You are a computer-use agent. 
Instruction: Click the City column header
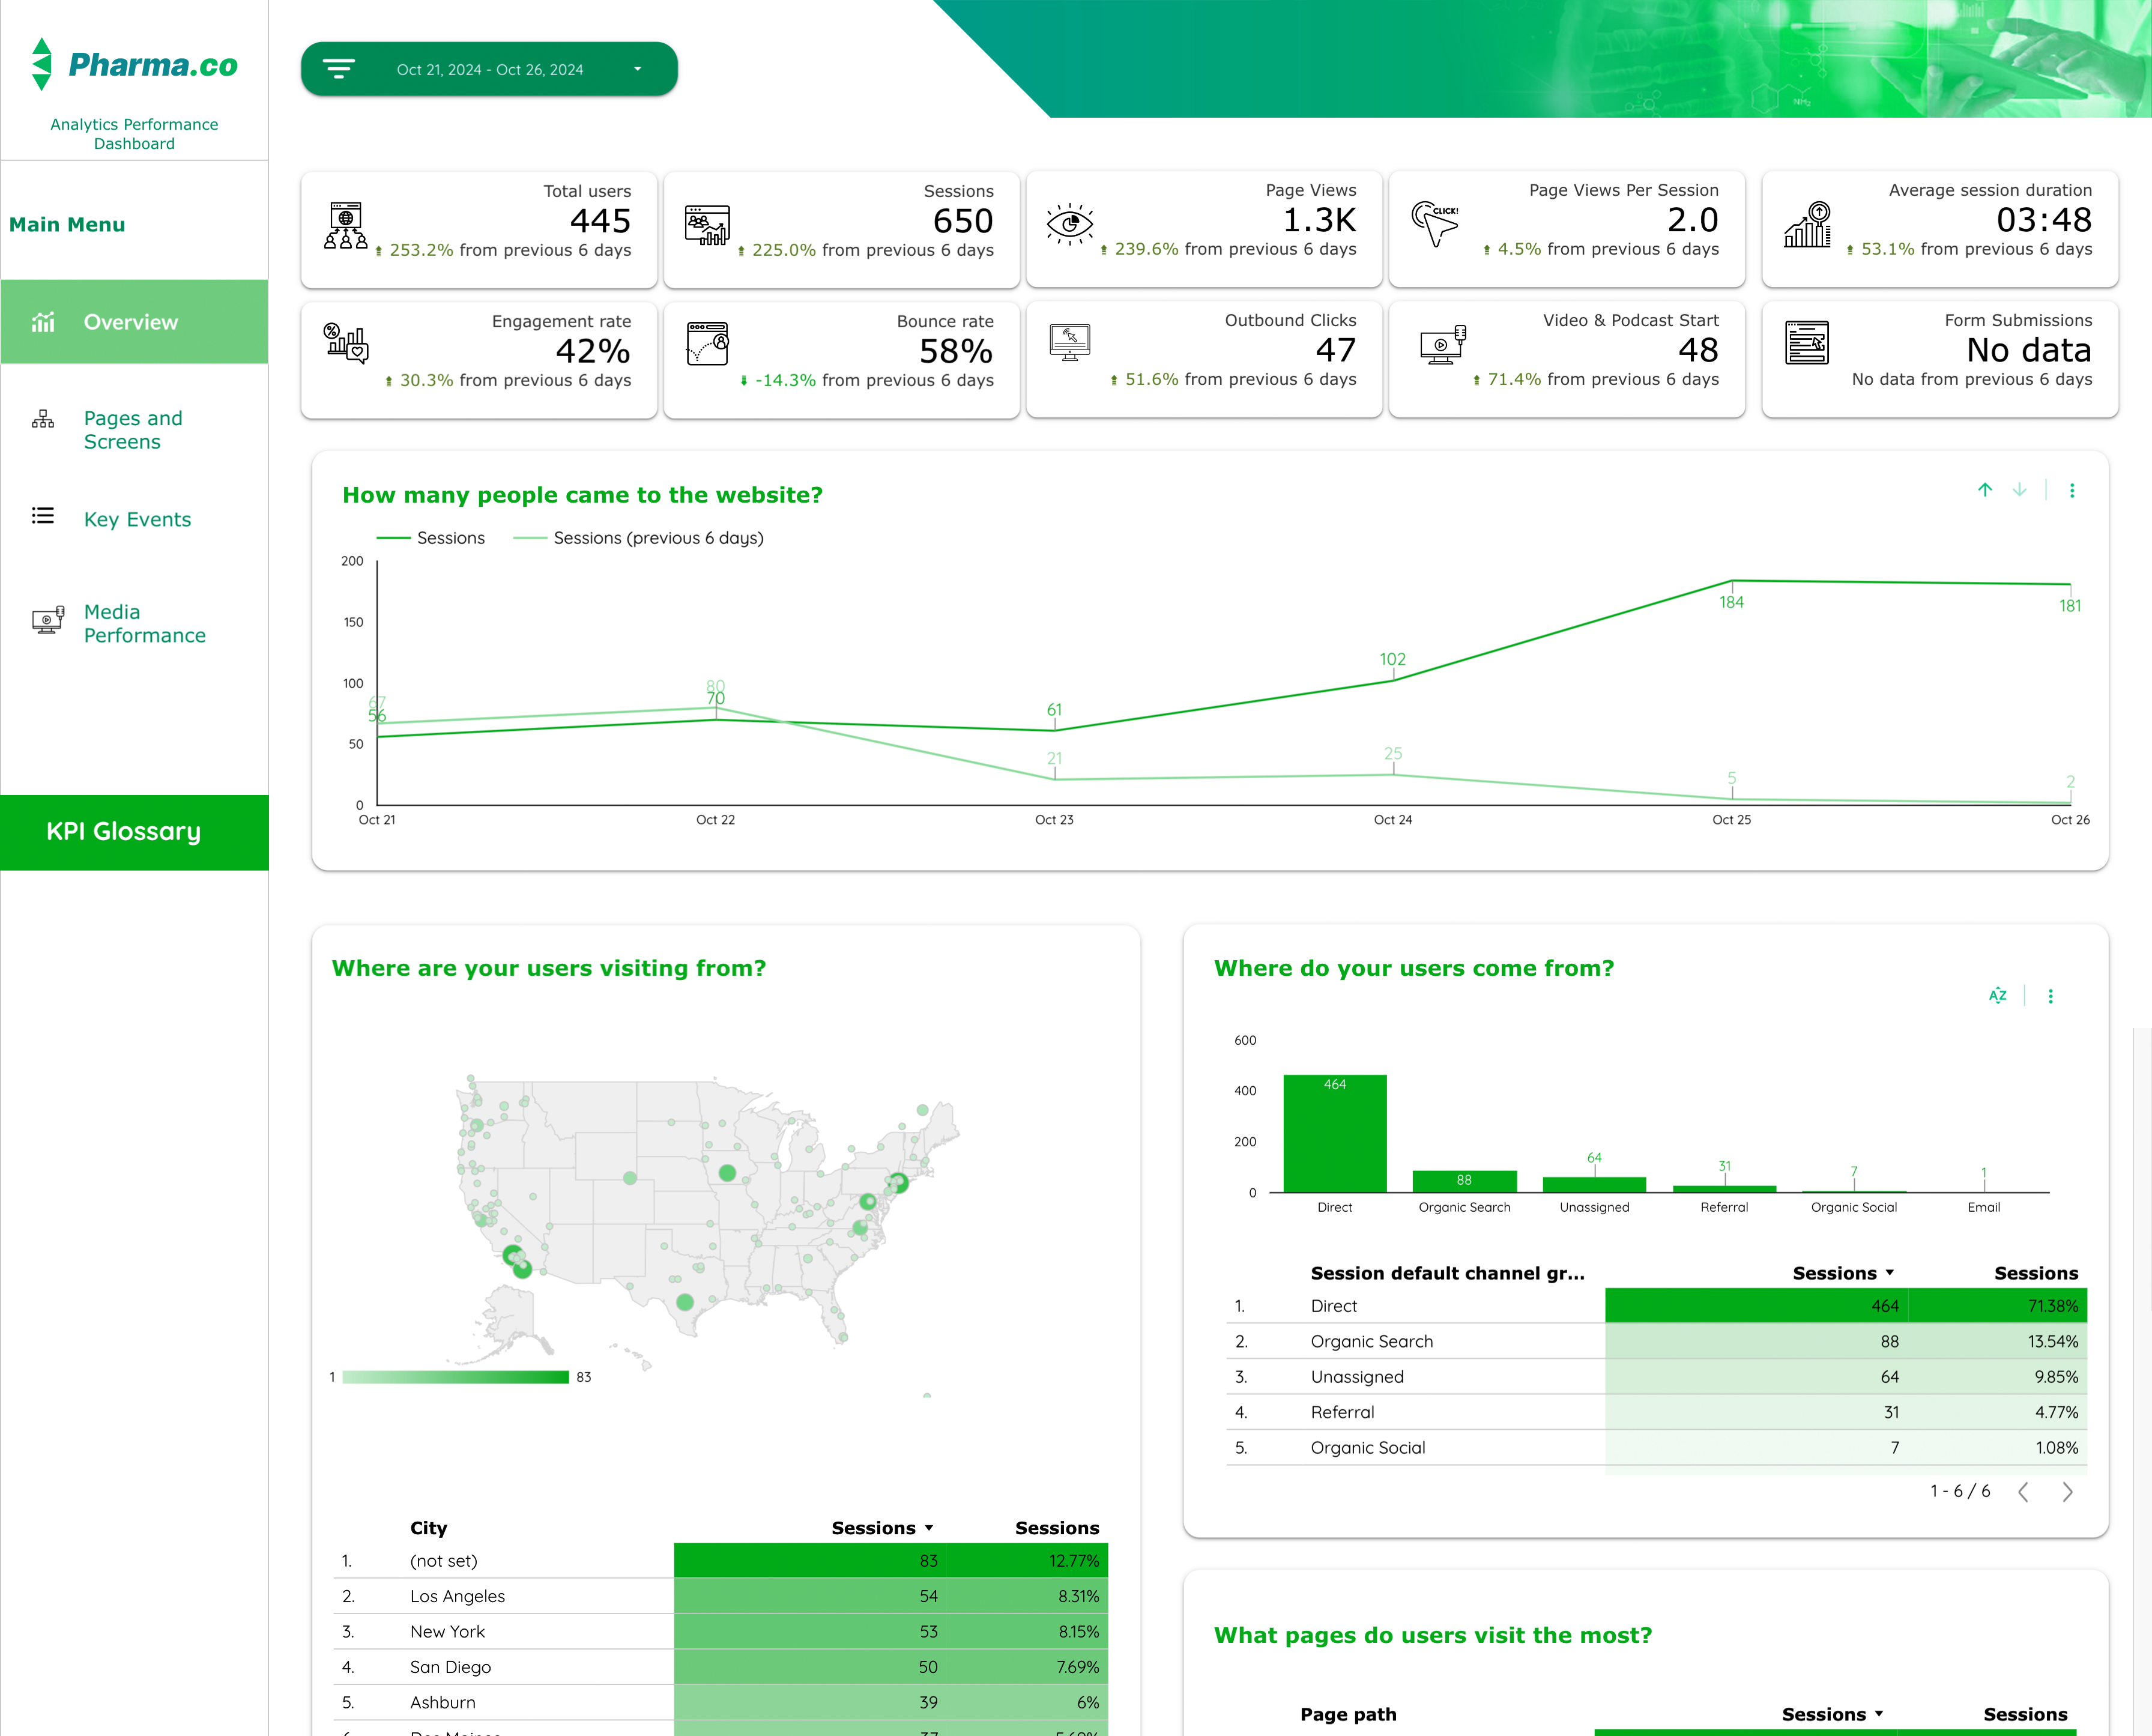pos(429,1528)
